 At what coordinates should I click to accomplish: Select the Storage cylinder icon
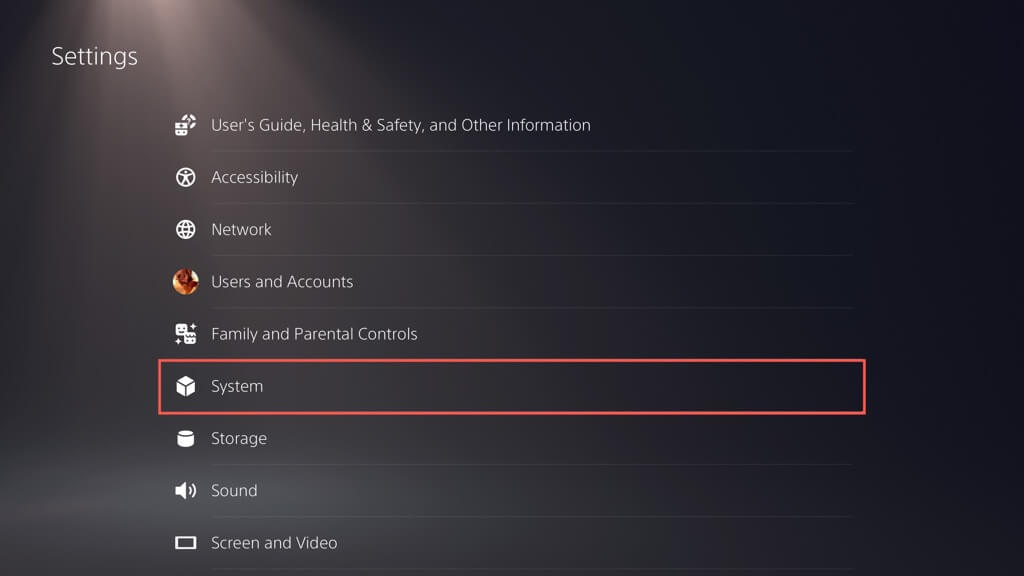click(x=186, y=438)
